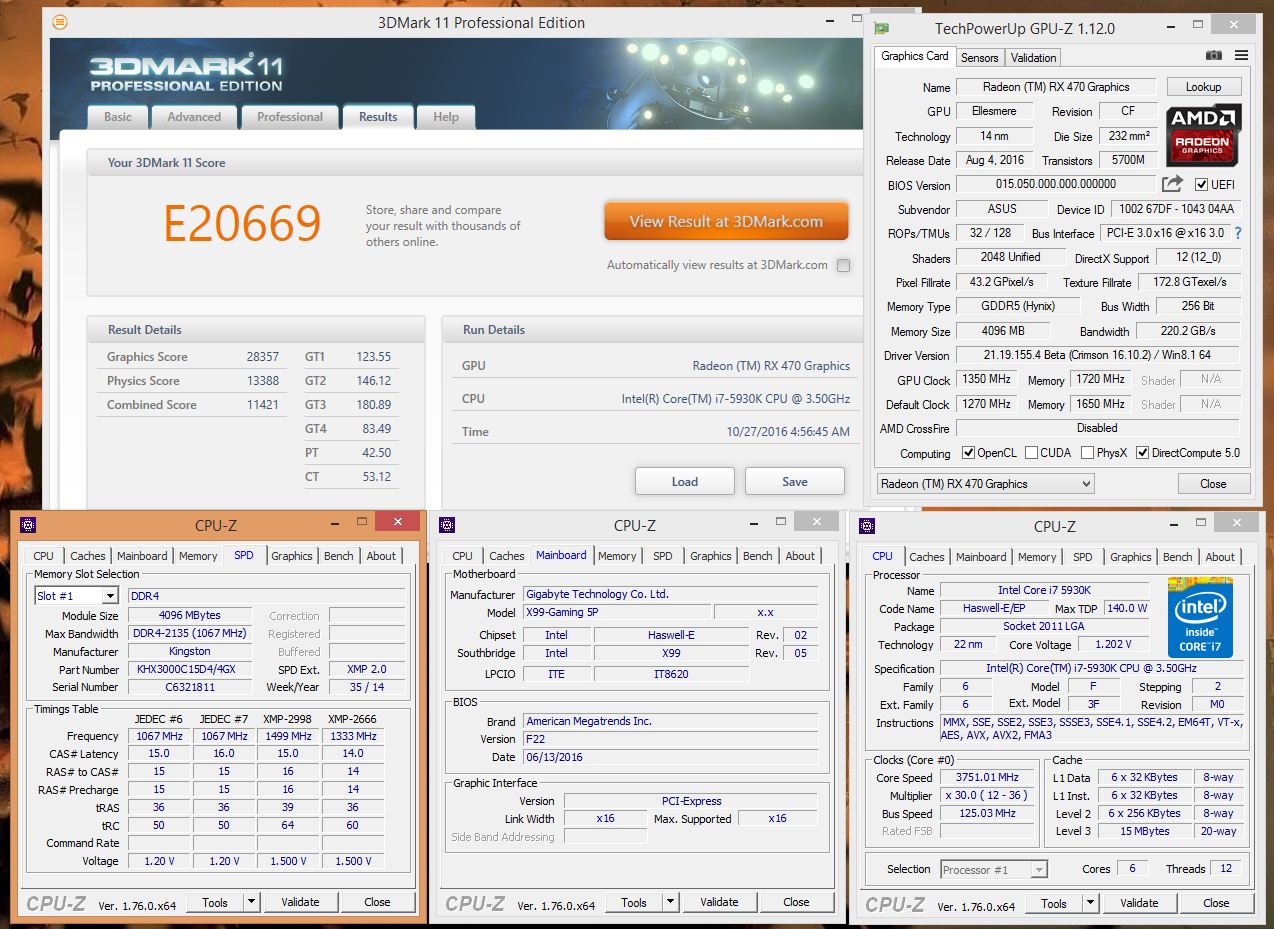This screenshot has width=1274, height=929.
Task: Click the BIOS Version field in GPU-Z
Action: [1056, 184]
